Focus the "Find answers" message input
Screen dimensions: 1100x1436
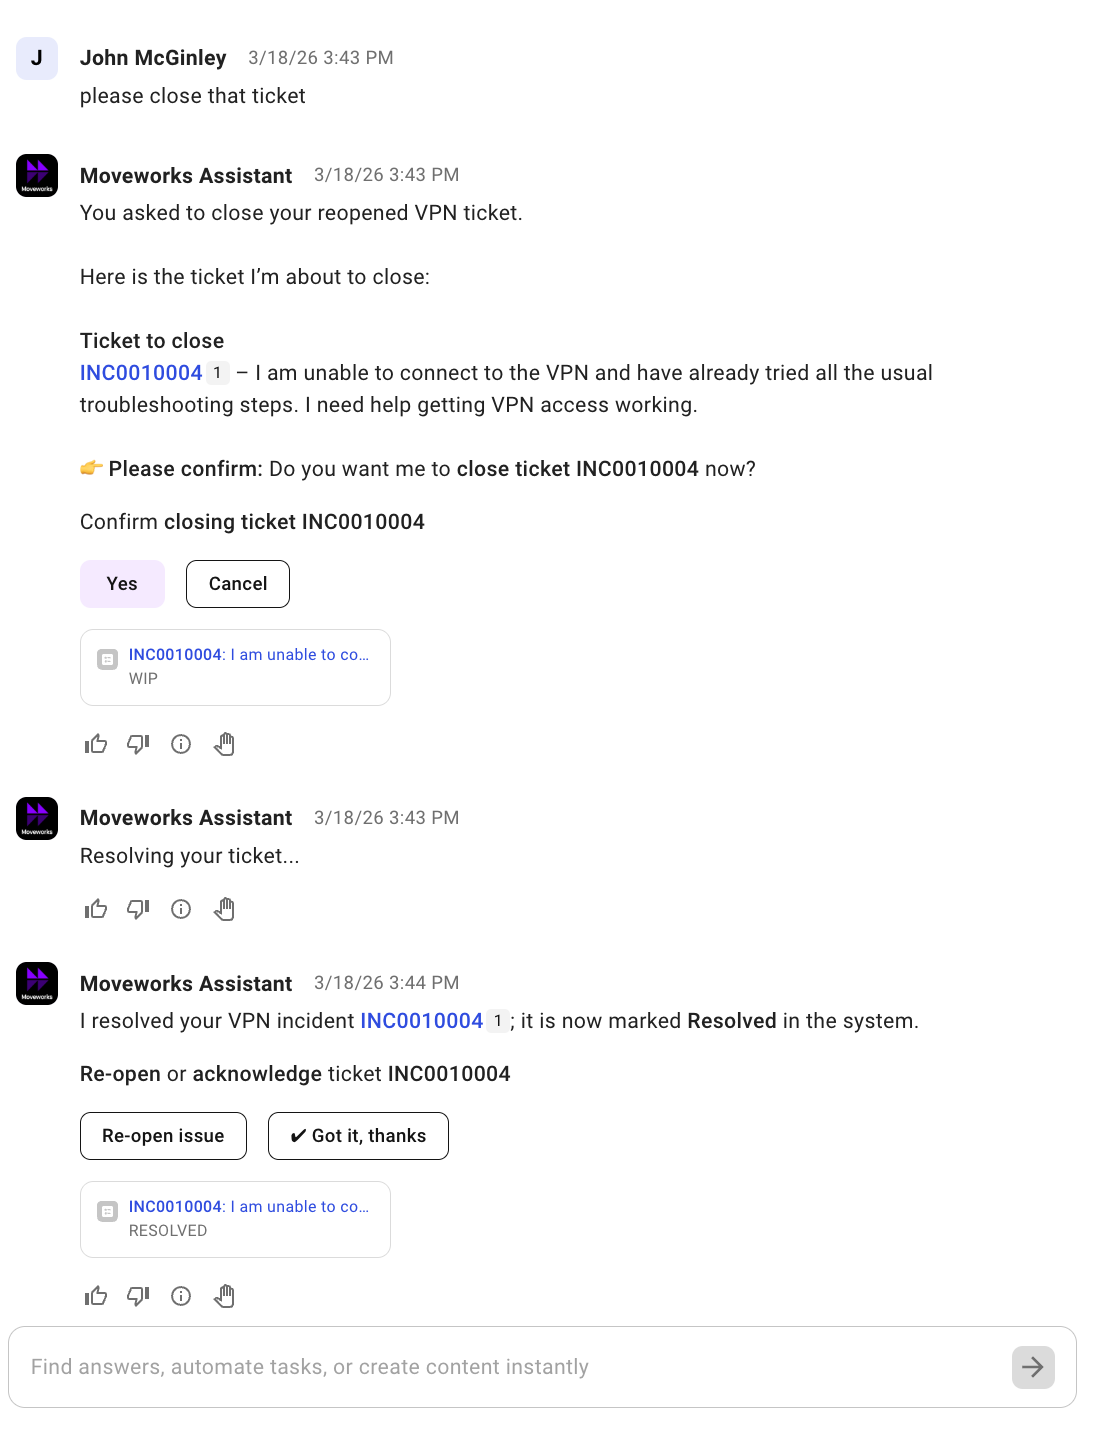510,1367
